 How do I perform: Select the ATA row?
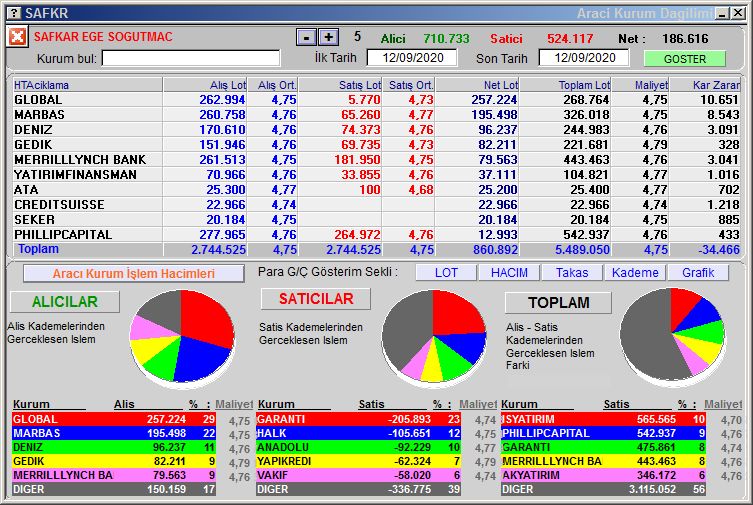[x=377, y=190]
